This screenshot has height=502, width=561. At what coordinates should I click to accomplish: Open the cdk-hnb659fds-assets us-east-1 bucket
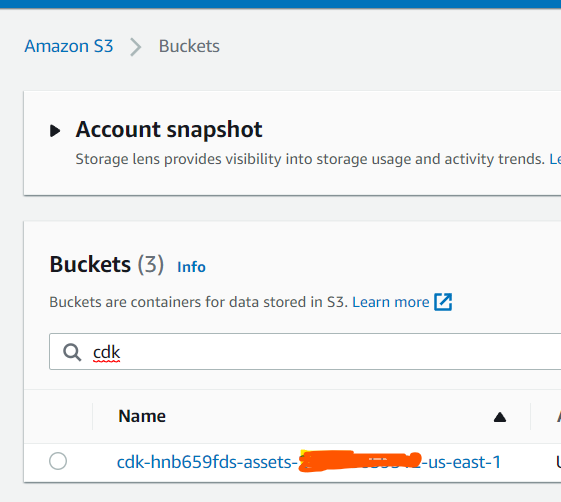[x=309, y=462]
